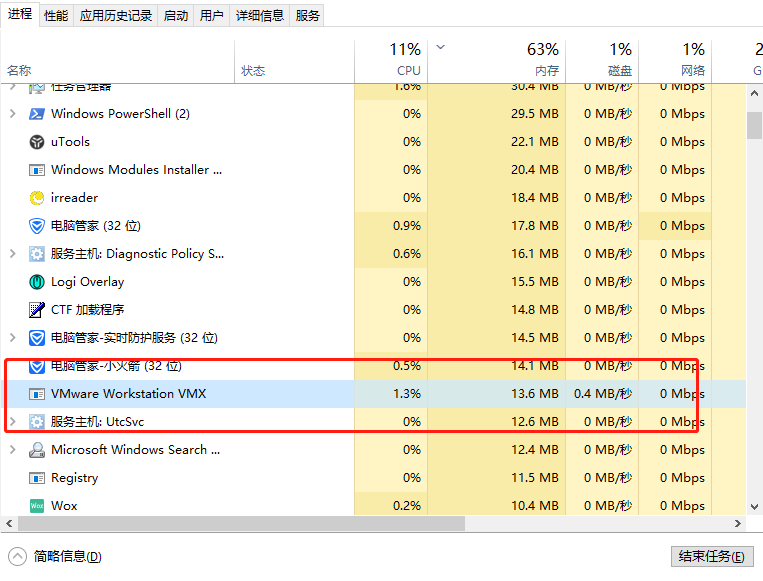Click the vertical scrollbar down arrow
This screenshot has height=581, width=763.
(754, 507)
